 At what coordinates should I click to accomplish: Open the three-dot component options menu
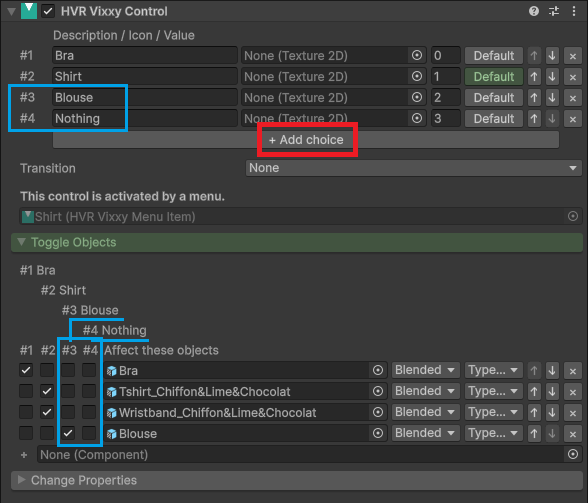[574, 11]
